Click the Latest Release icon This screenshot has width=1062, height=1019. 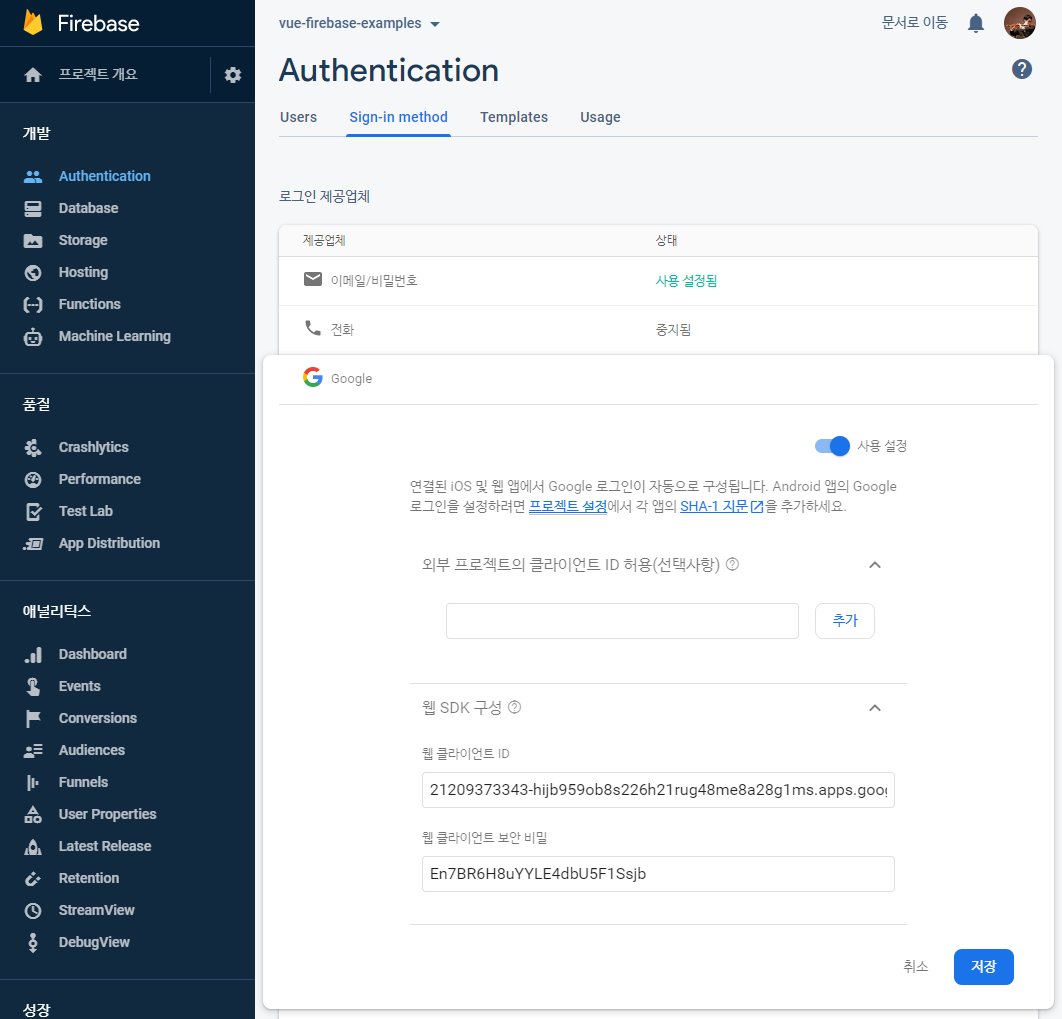point(33,846)
